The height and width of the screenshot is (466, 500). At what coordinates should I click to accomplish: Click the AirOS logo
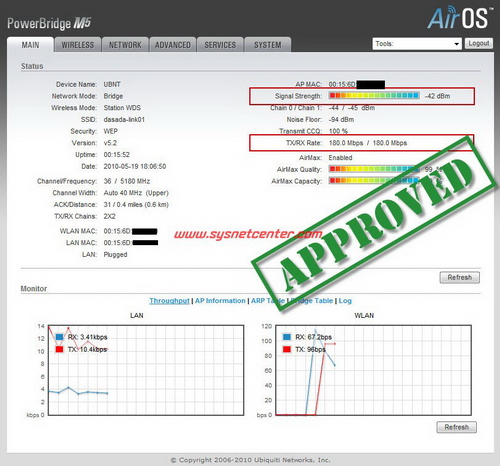(460, 17)
